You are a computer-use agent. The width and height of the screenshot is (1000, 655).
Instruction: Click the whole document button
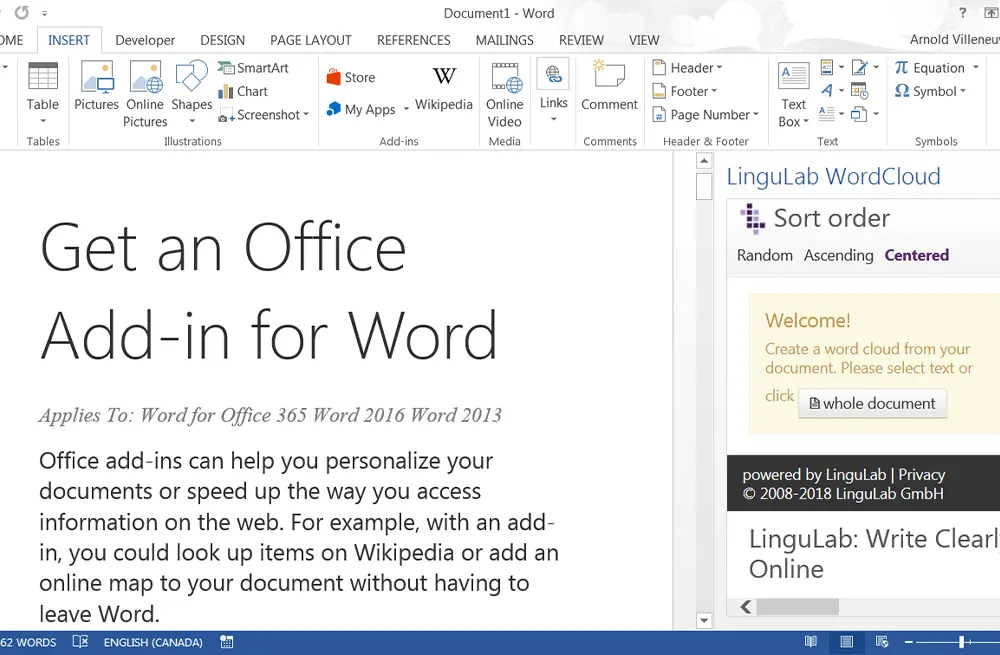[872, 403]
